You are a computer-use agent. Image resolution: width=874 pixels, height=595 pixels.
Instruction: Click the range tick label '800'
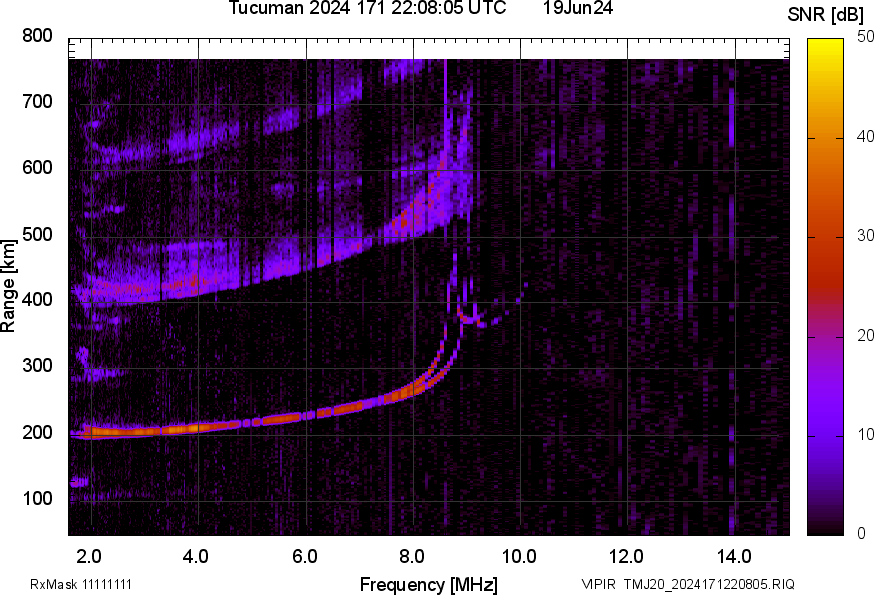tap(37, 36)
